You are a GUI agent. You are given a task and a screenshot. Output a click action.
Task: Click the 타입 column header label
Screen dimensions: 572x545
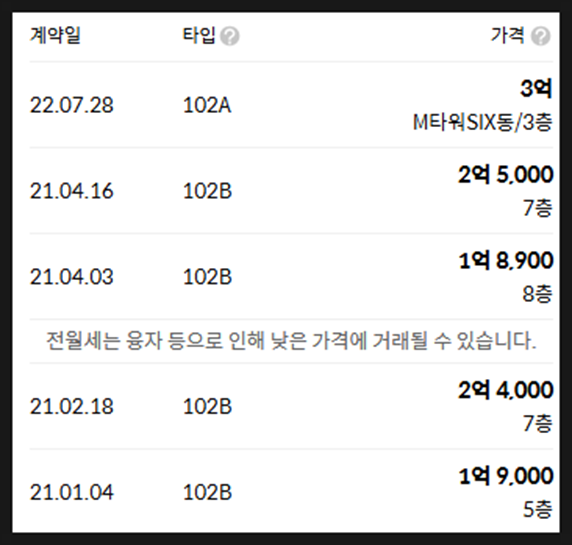coord(199,36)
